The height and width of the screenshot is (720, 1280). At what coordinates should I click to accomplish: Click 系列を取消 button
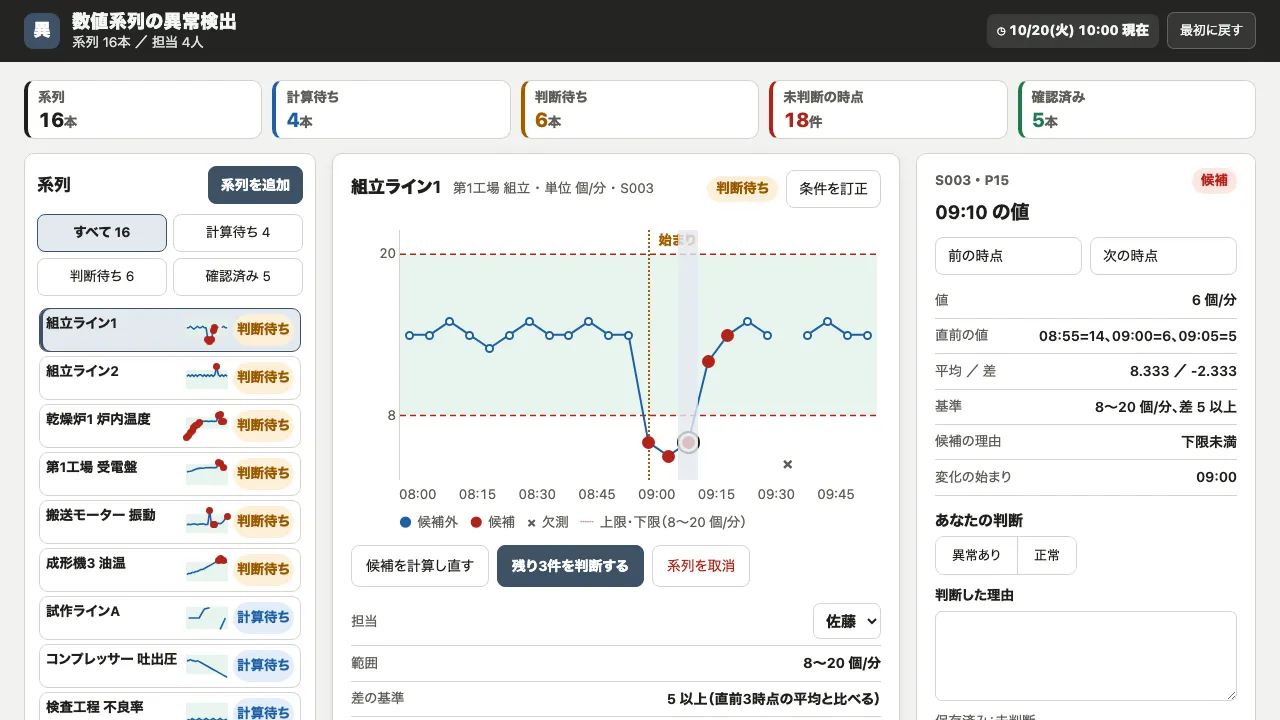point(701,566)
